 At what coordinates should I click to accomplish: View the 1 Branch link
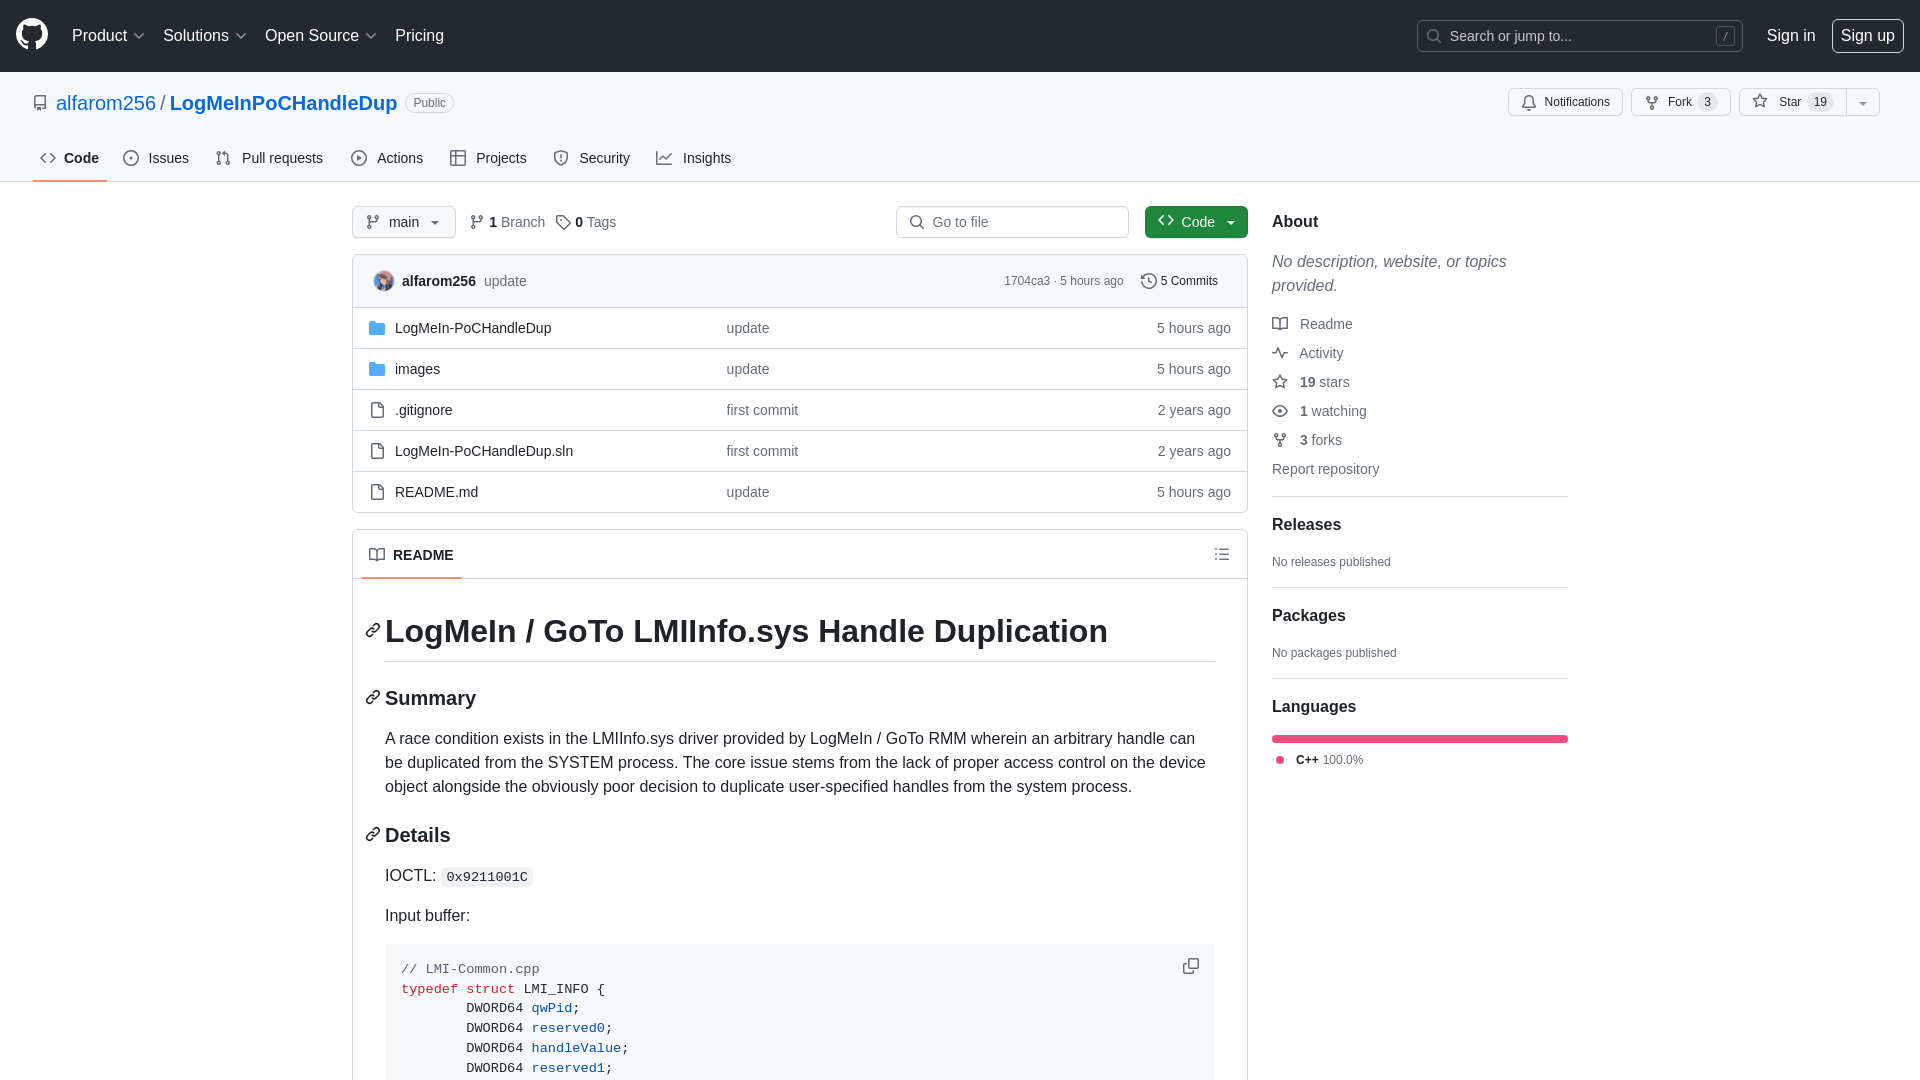pos(507,222)
